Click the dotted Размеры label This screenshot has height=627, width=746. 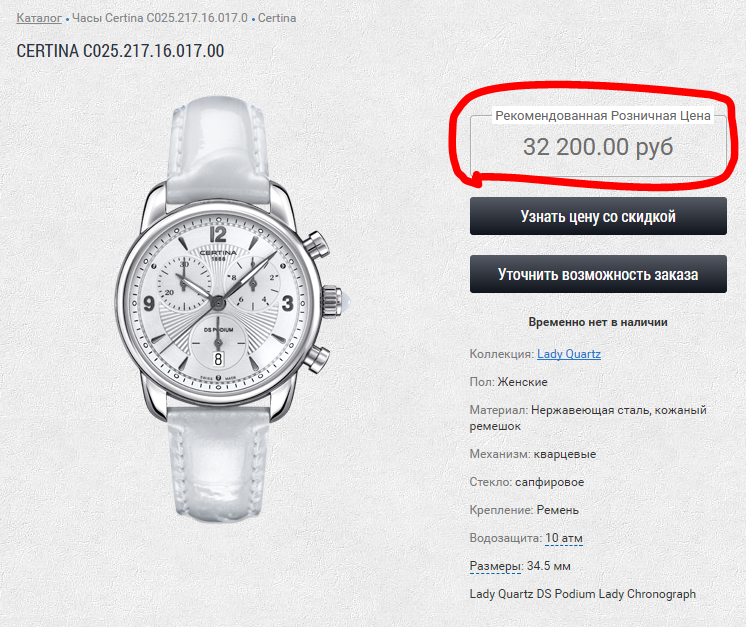(x=495, y=566)
